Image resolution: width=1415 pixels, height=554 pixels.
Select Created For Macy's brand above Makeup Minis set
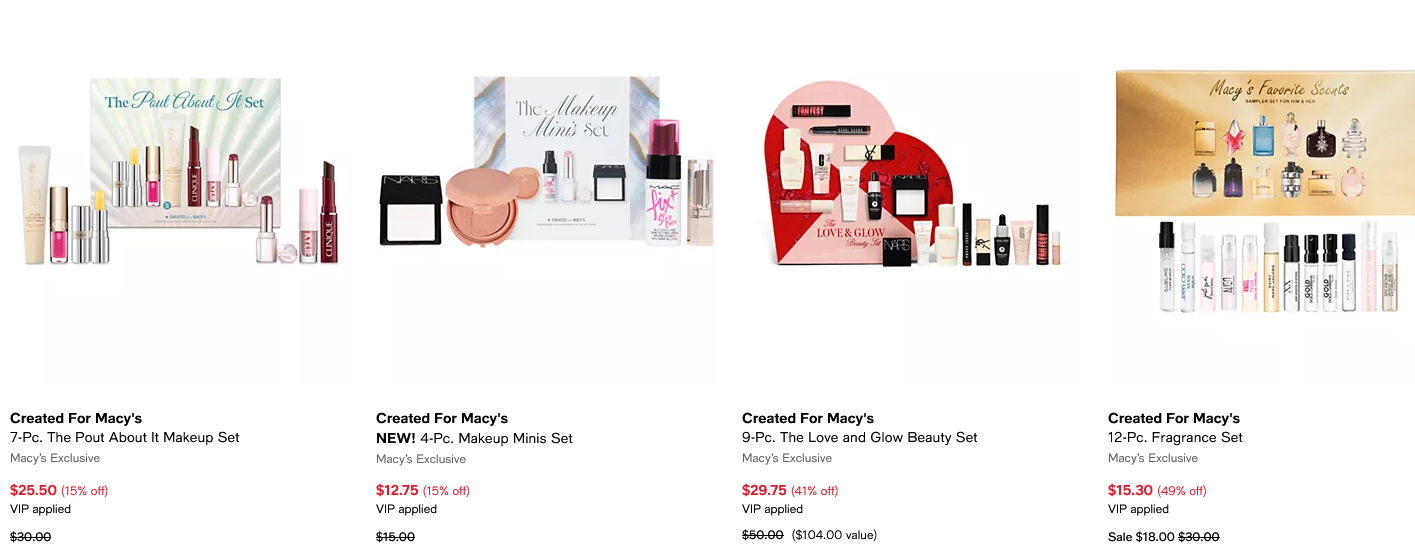tap(442, 418)
